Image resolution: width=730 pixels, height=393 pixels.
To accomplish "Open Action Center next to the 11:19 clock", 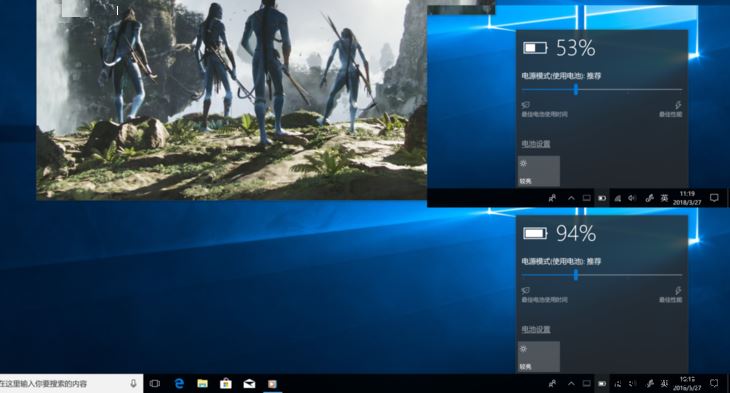I will 714,198.
